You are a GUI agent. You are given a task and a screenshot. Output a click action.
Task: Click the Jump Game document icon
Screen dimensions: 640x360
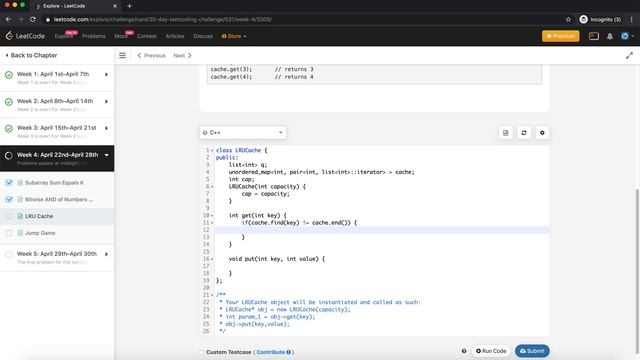(x=20, y=233)
